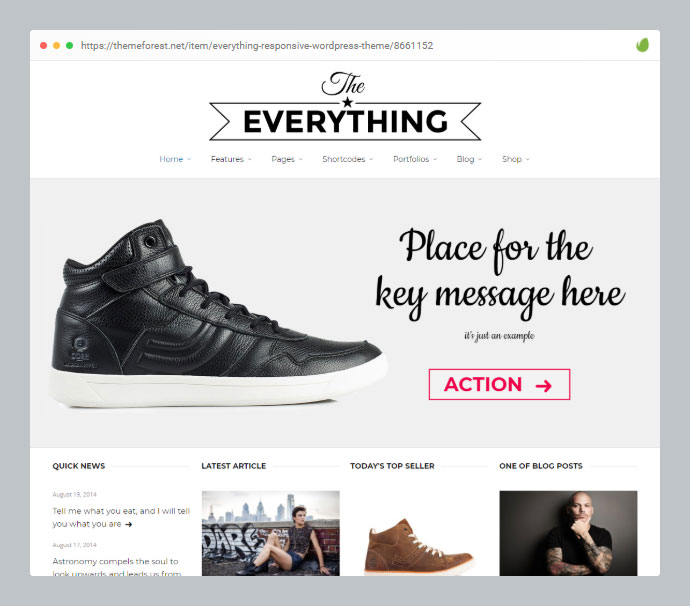Open the Portfolios menu item
Viewport: 690px width, 606px height.
[x=411, y=159]
